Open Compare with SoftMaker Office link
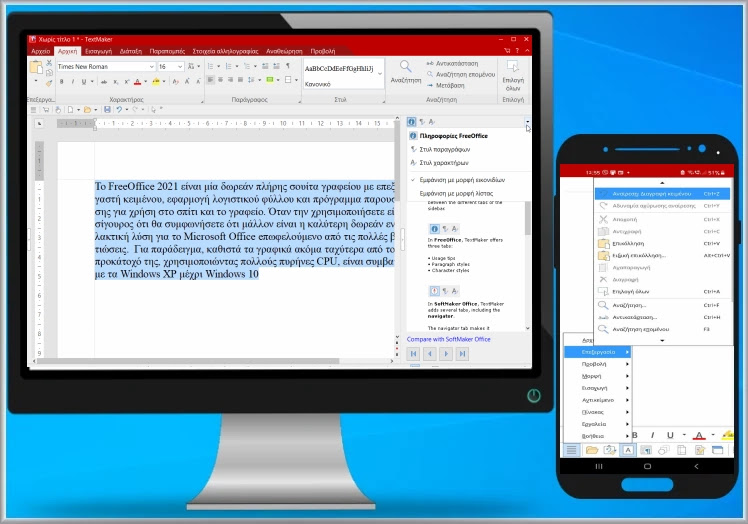748x524 pixels. [448, 339]
